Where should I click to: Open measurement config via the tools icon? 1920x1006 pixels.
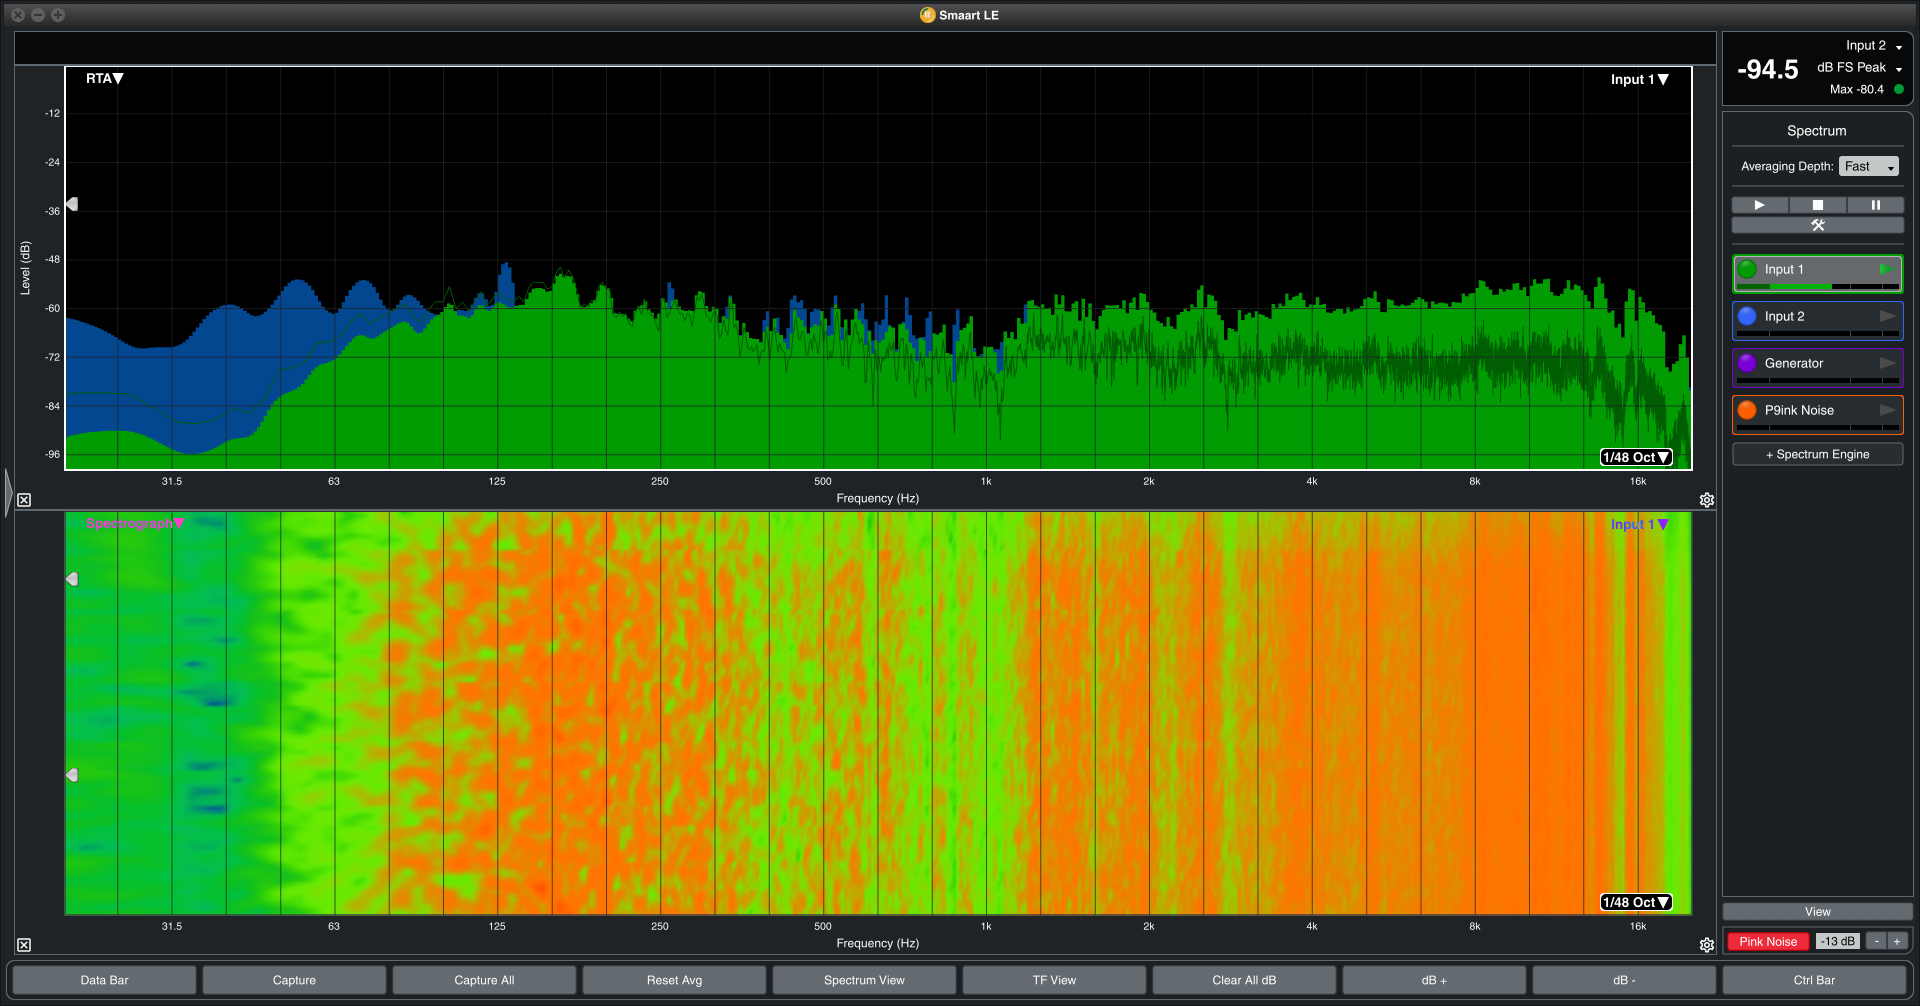coord(1818,225)
